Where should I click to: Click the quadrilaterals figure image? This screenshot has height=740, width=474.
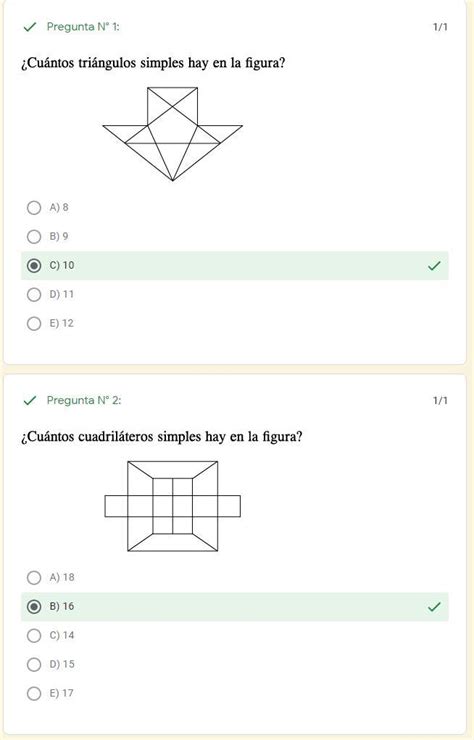tap(173, 506)
